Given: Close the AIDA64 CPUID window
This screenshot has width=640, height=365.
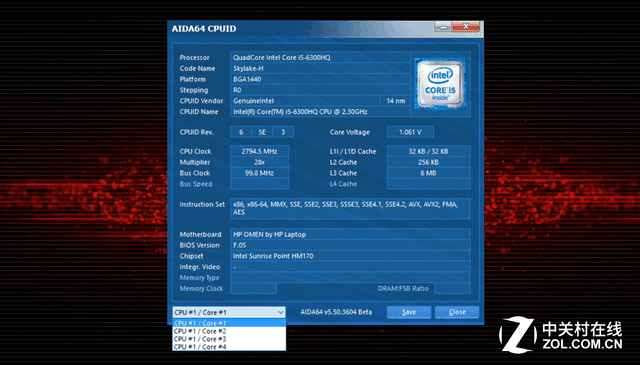Looking at the screenshot, I should tap(466, 27).
